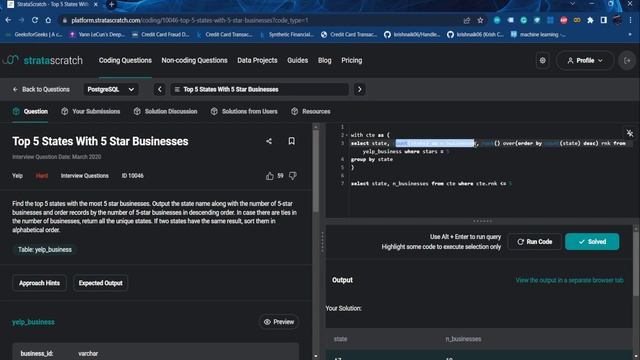Click the browser address bar URL

point(190,20)
